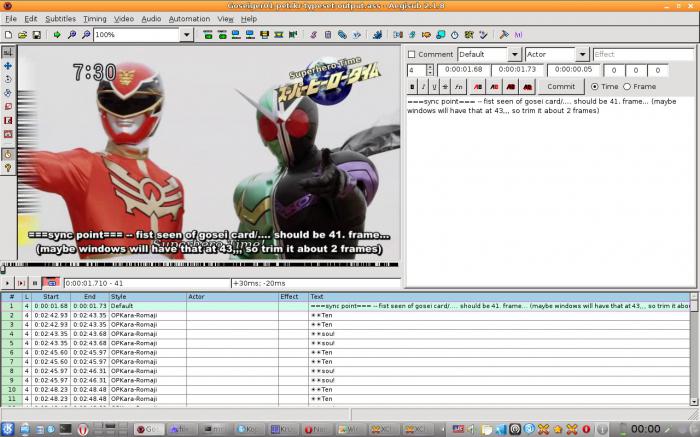Click the layer number spinner arrows
700x437 pixels.
pyautogui.click(x=430, y=70)
